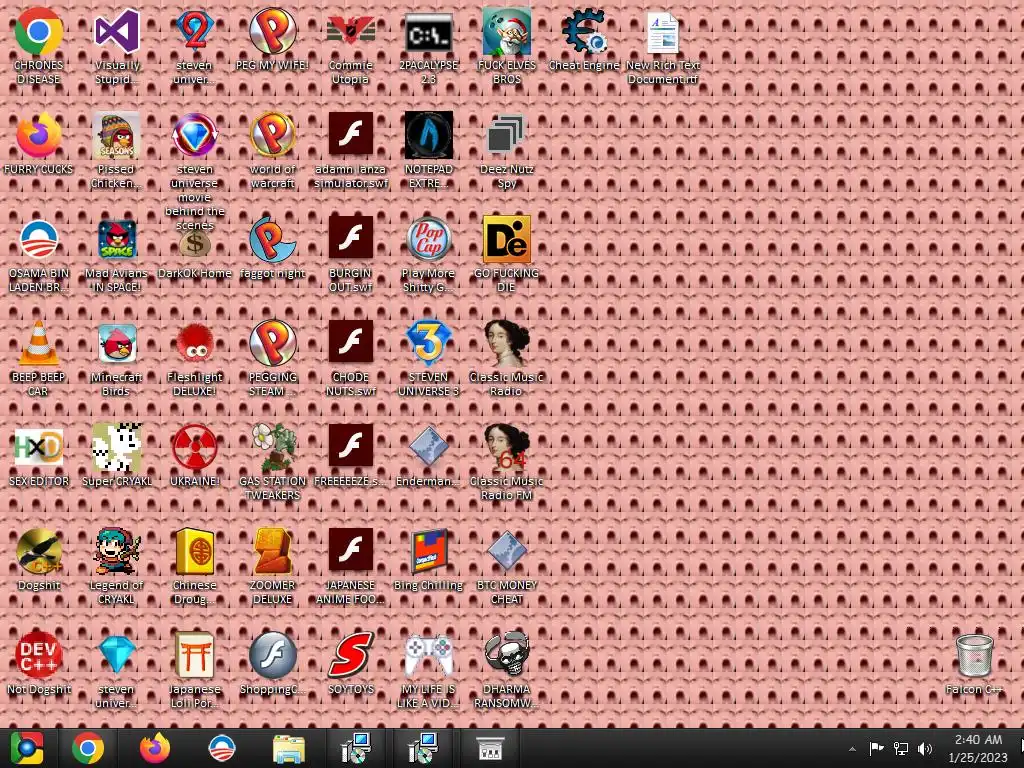The width and height of the screenshot is (1024, 768).
Task: Open the Bing Chilling icon
Action: tap(428, 559)
